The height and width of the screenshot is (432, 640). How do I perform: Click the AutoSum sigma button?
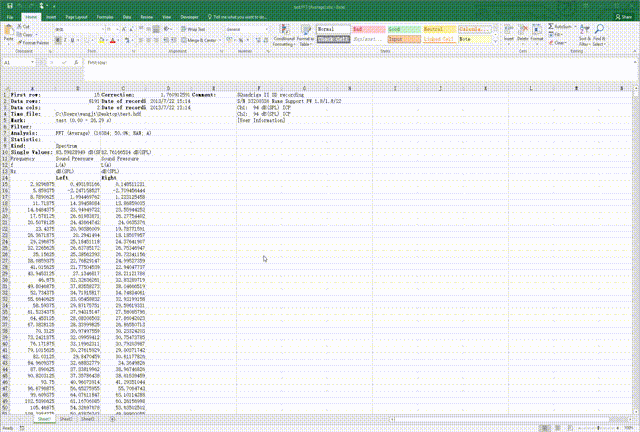click(x=560, y=26)
